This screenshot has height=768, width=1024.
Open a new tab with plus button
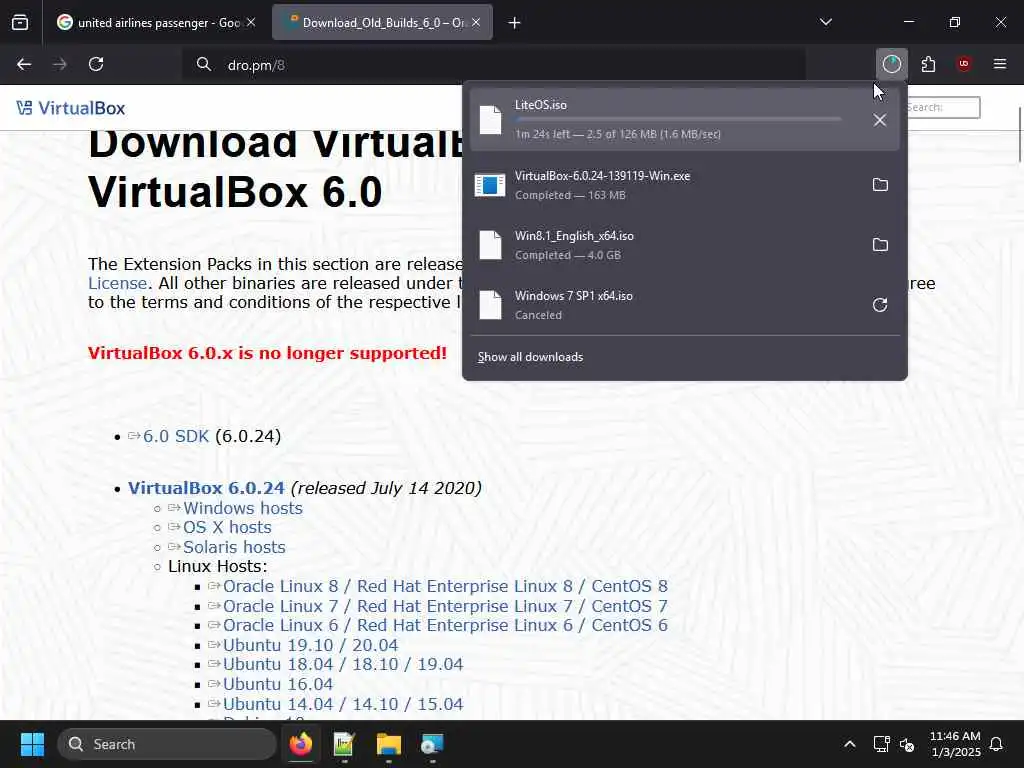(515, 23)
